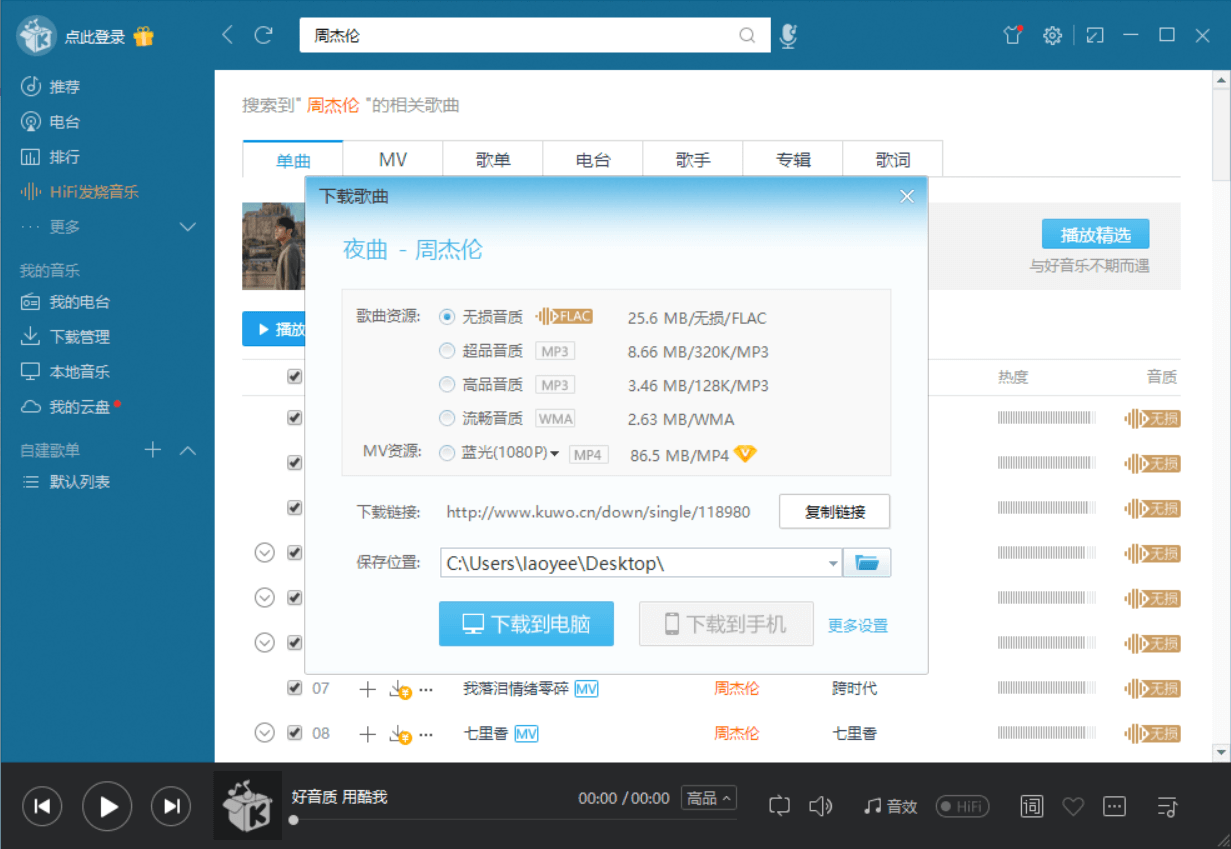This screenshot has width=1231, height=849.
Task: Toggle the lyrics 词 icon in player bar
Action: pyautogui.click(x=1031, y=806)
